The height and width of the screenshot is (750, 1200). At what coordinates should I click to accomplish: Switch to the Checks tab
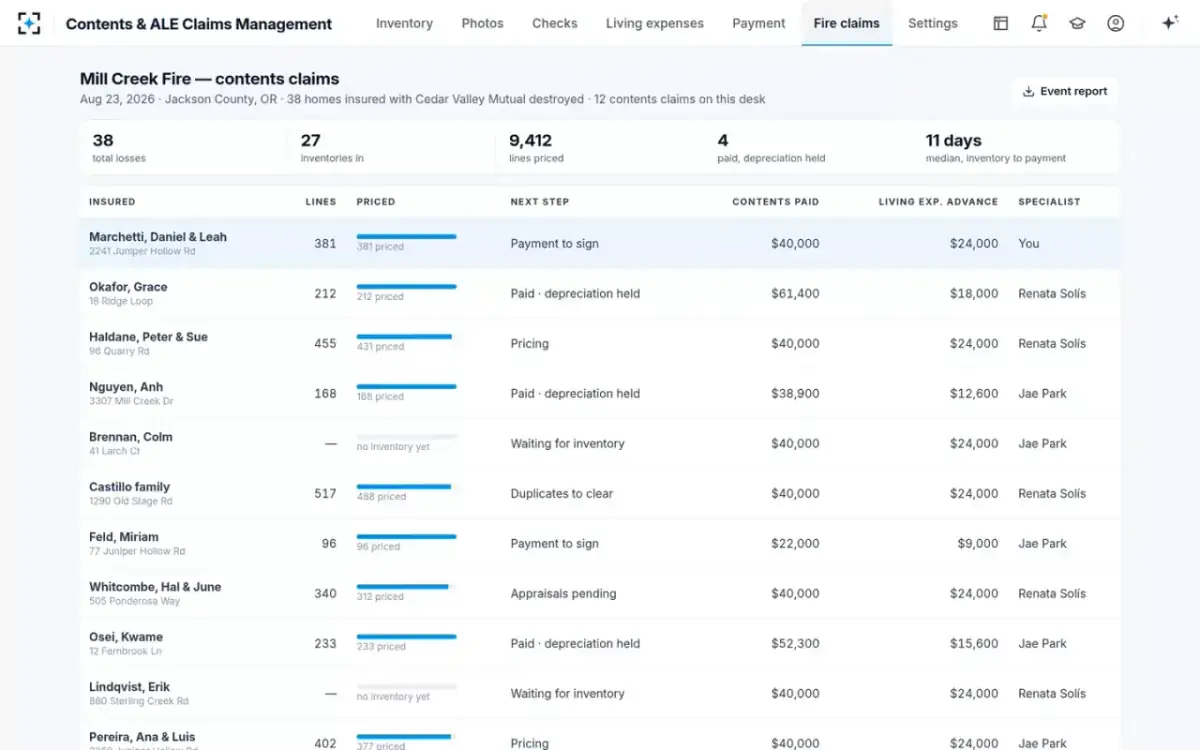tap(554, 23)
